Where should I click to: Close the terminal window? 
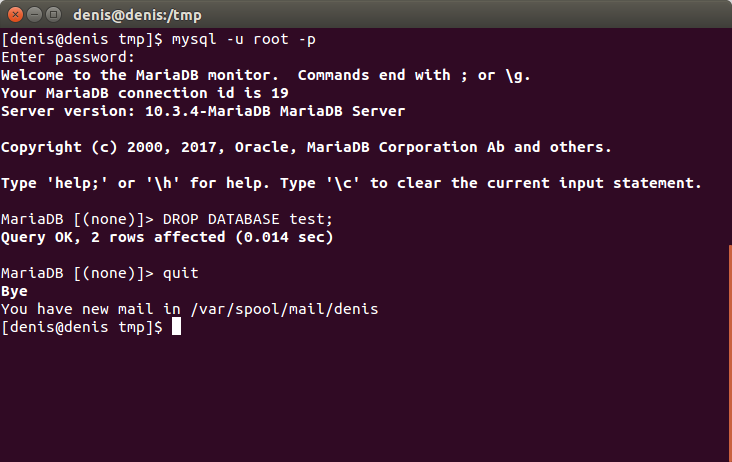point(15,15)
